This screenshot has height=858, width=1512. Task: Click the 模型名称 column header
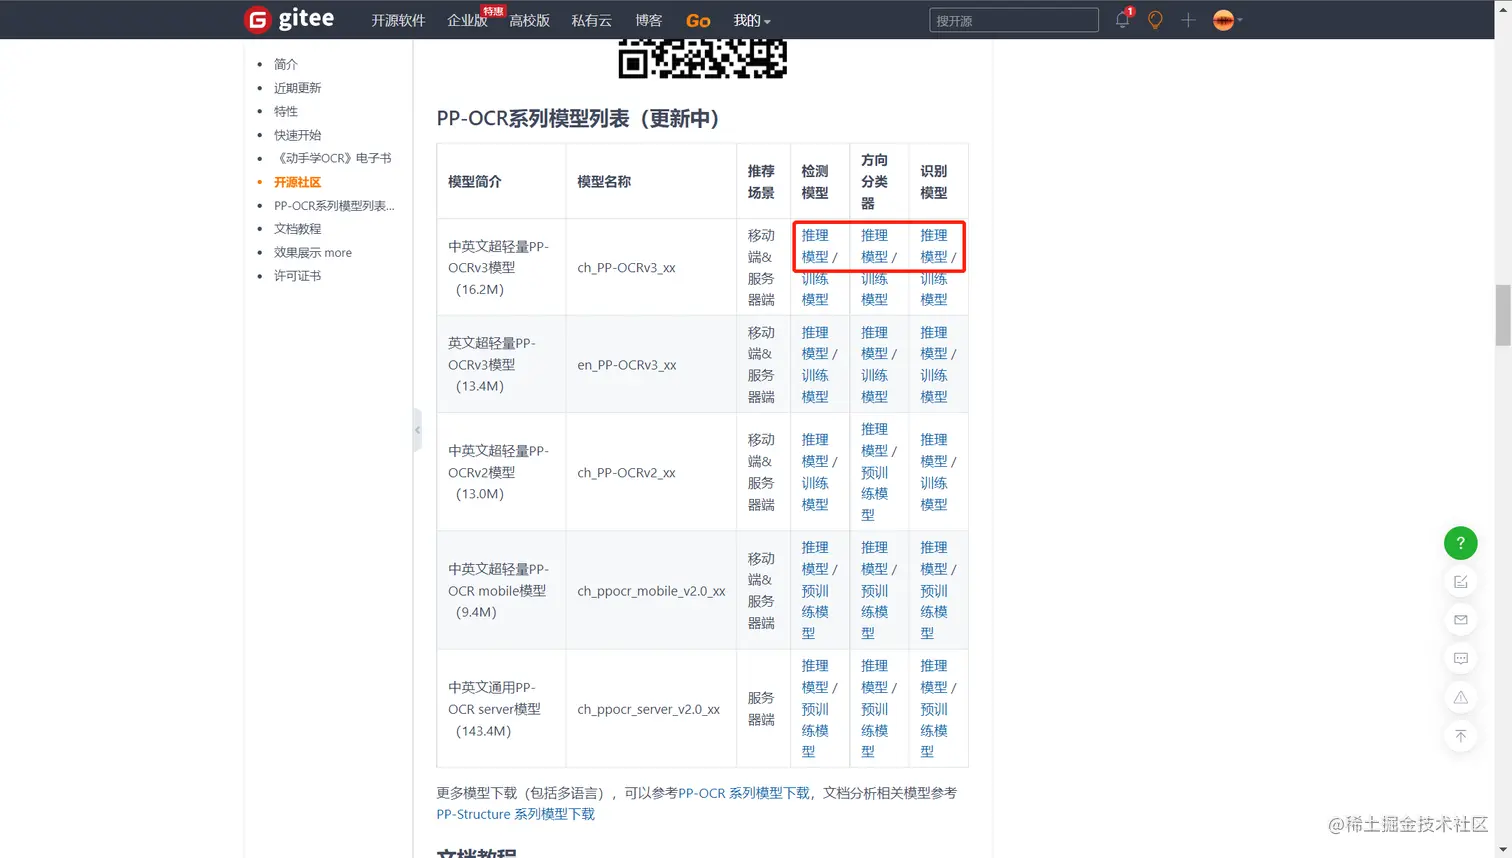point(651,182)
